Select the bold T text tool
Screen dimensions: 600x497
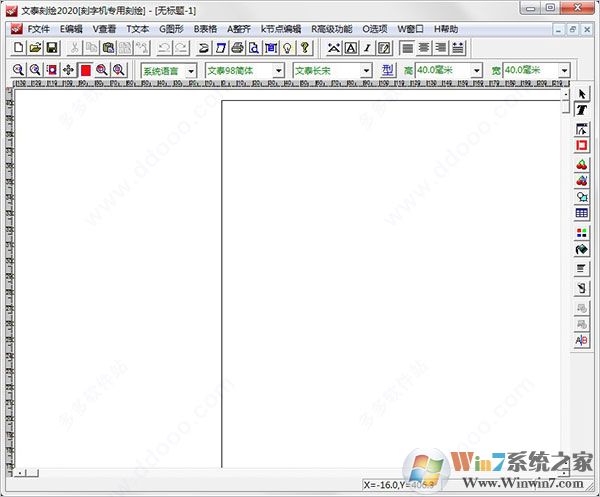click(581, 110)
